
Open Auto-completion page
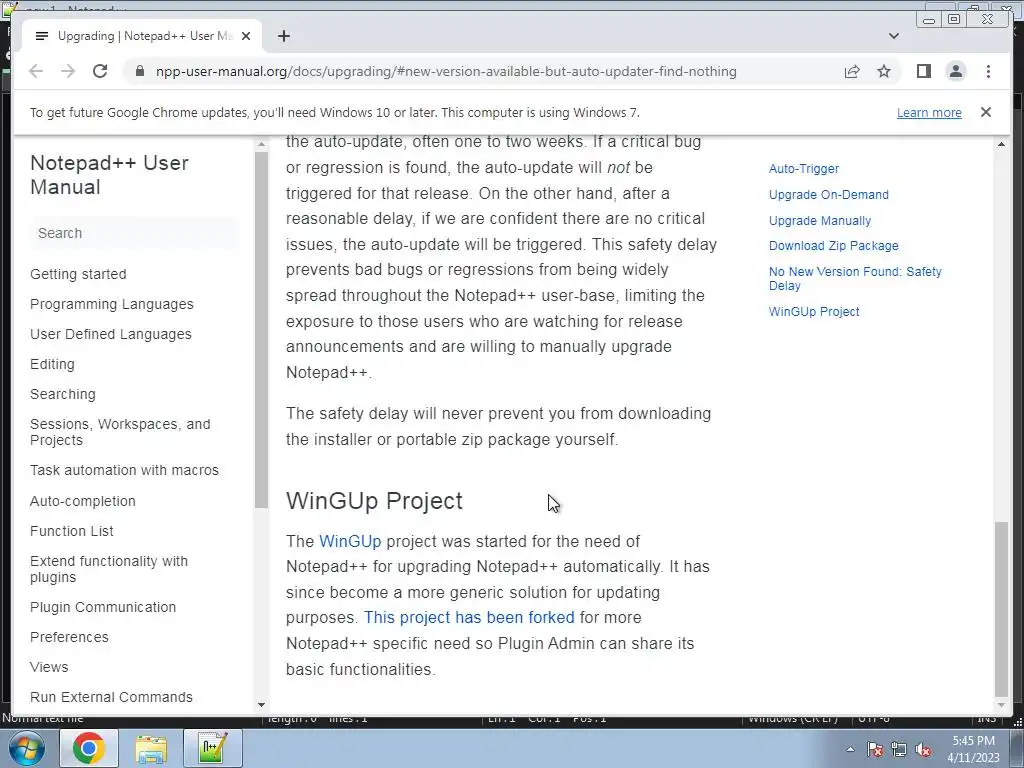[x=83, y=501]
